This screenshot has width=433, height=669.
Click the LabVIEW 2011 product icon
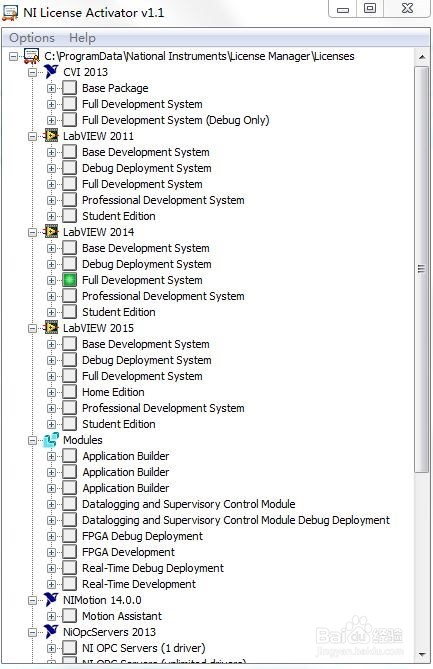[x=51, y=136]
